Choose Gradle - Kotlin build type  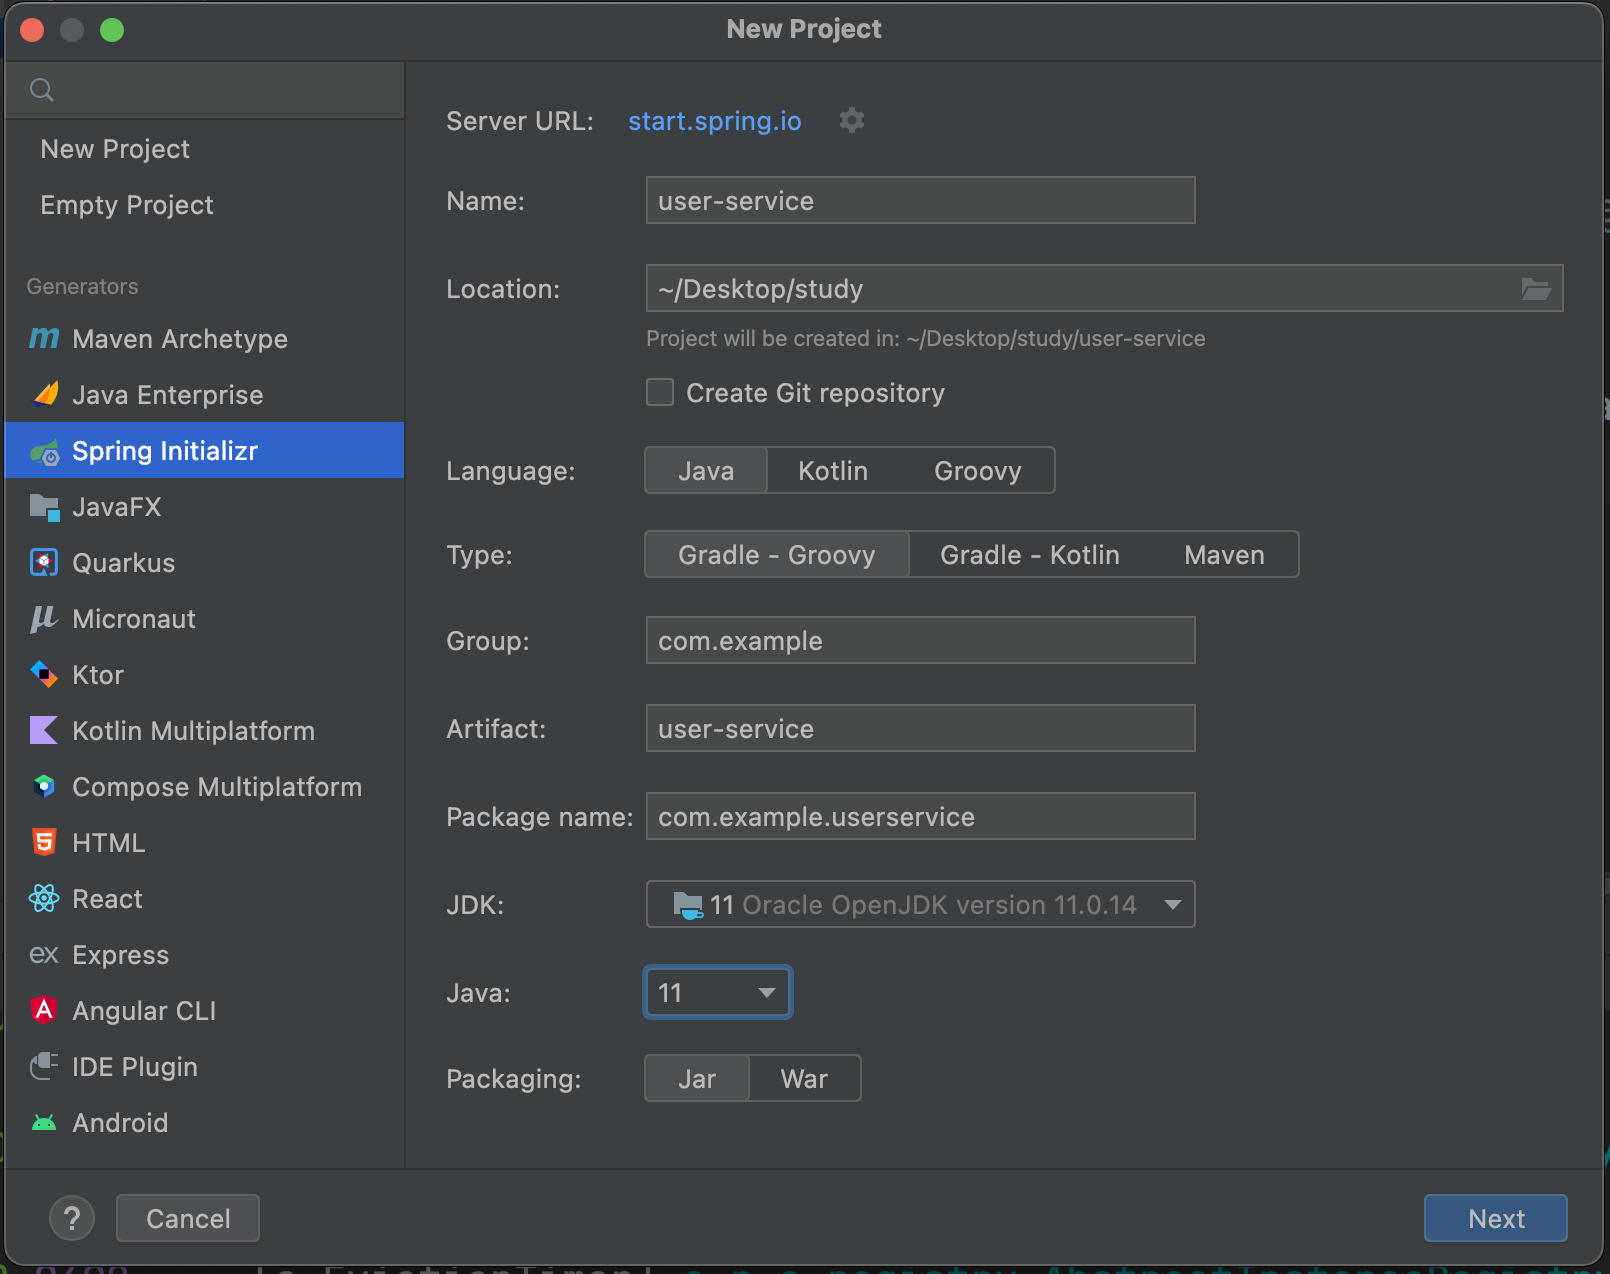1030,554
